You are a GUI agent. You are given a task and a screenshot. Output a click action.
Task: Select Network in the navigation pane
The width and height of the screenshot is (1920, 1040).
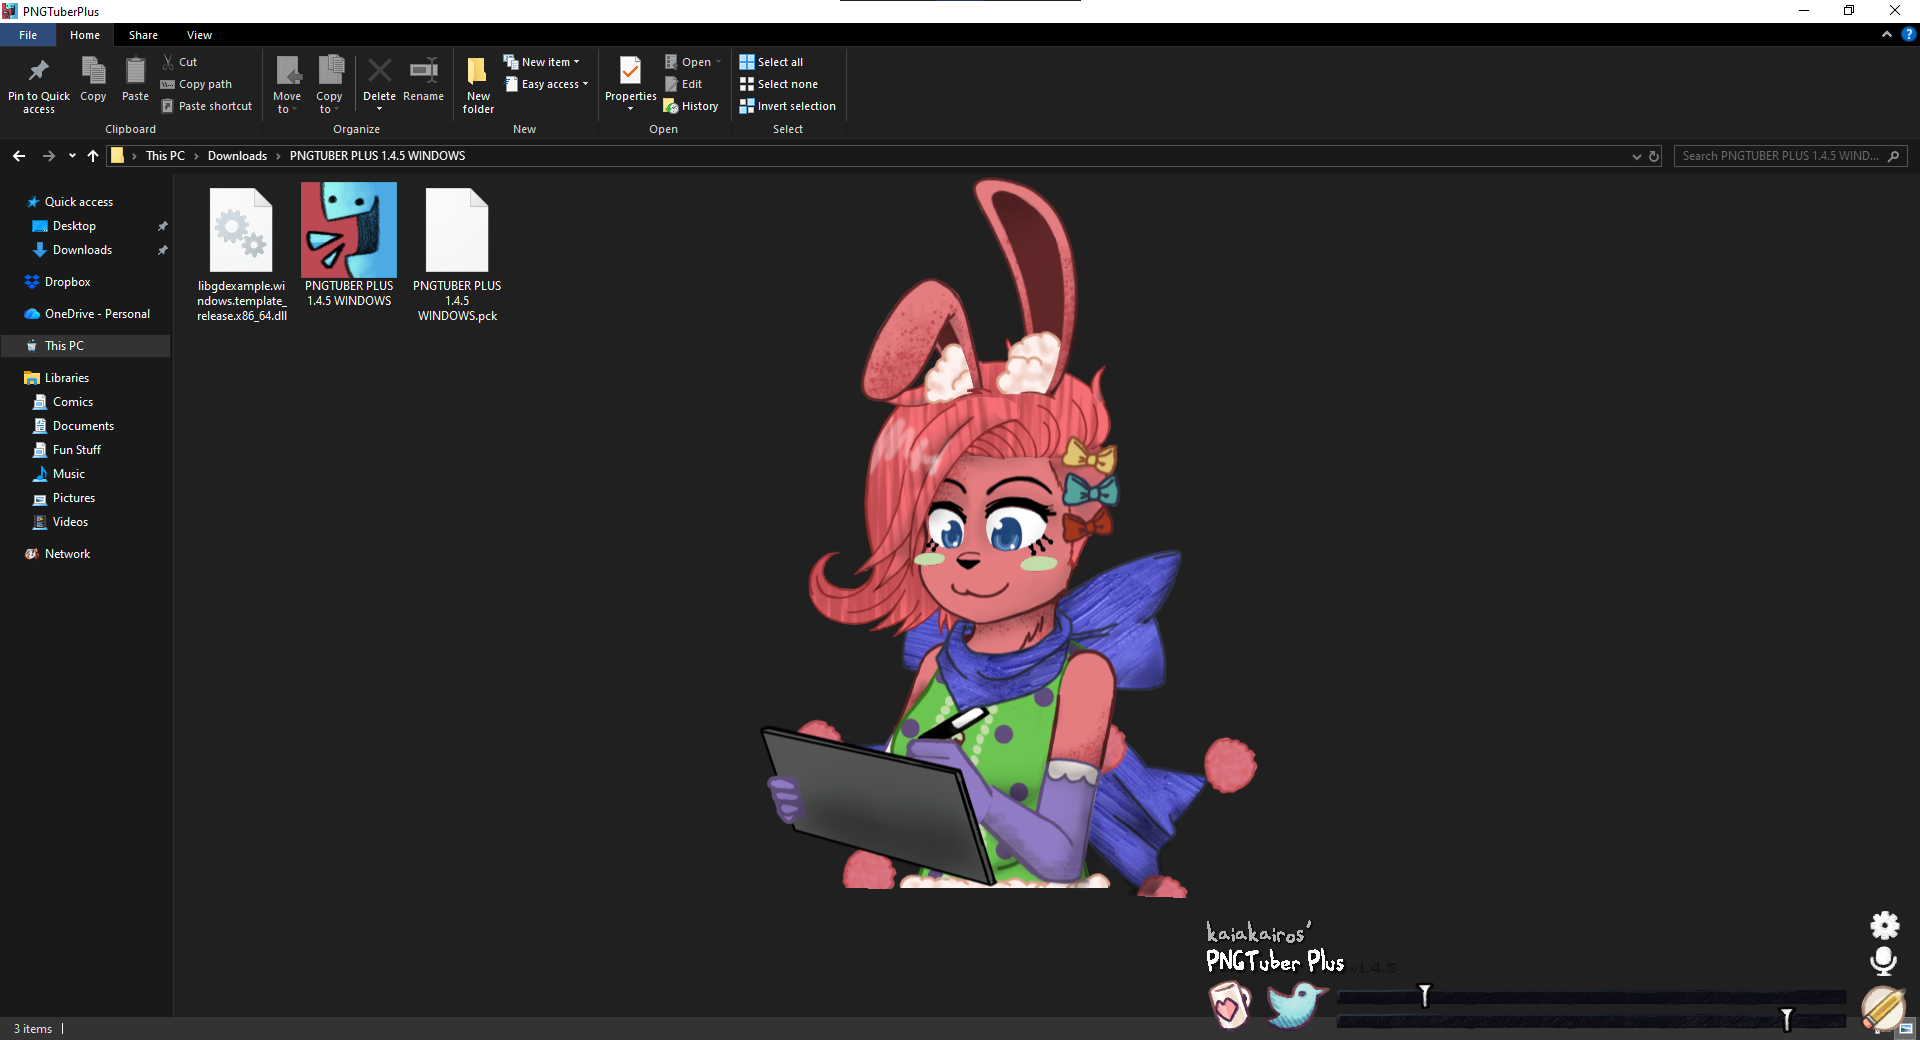[x=67, y=554]
